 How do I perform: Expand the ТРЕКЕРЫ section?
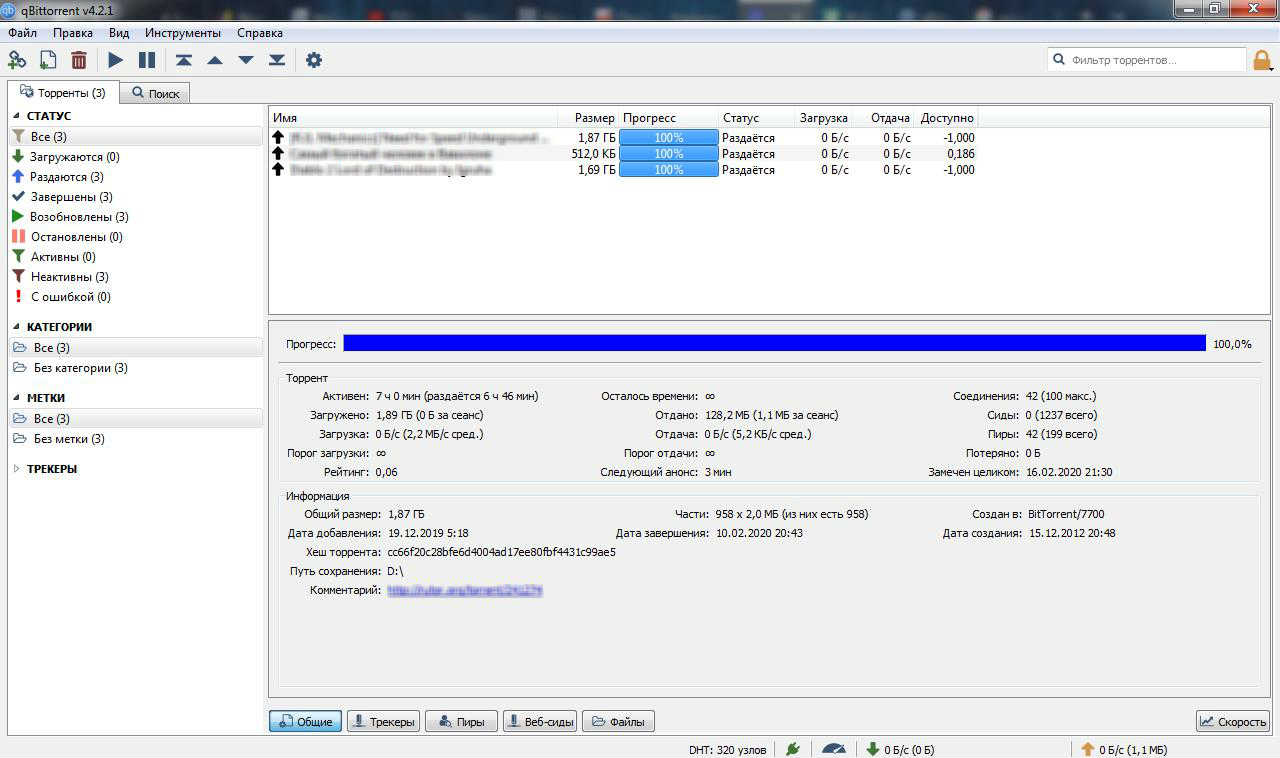click(x=17, y=468)
